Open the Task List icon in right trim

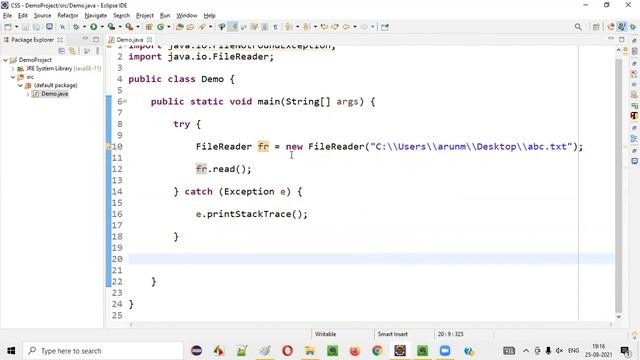coord(634,51)
